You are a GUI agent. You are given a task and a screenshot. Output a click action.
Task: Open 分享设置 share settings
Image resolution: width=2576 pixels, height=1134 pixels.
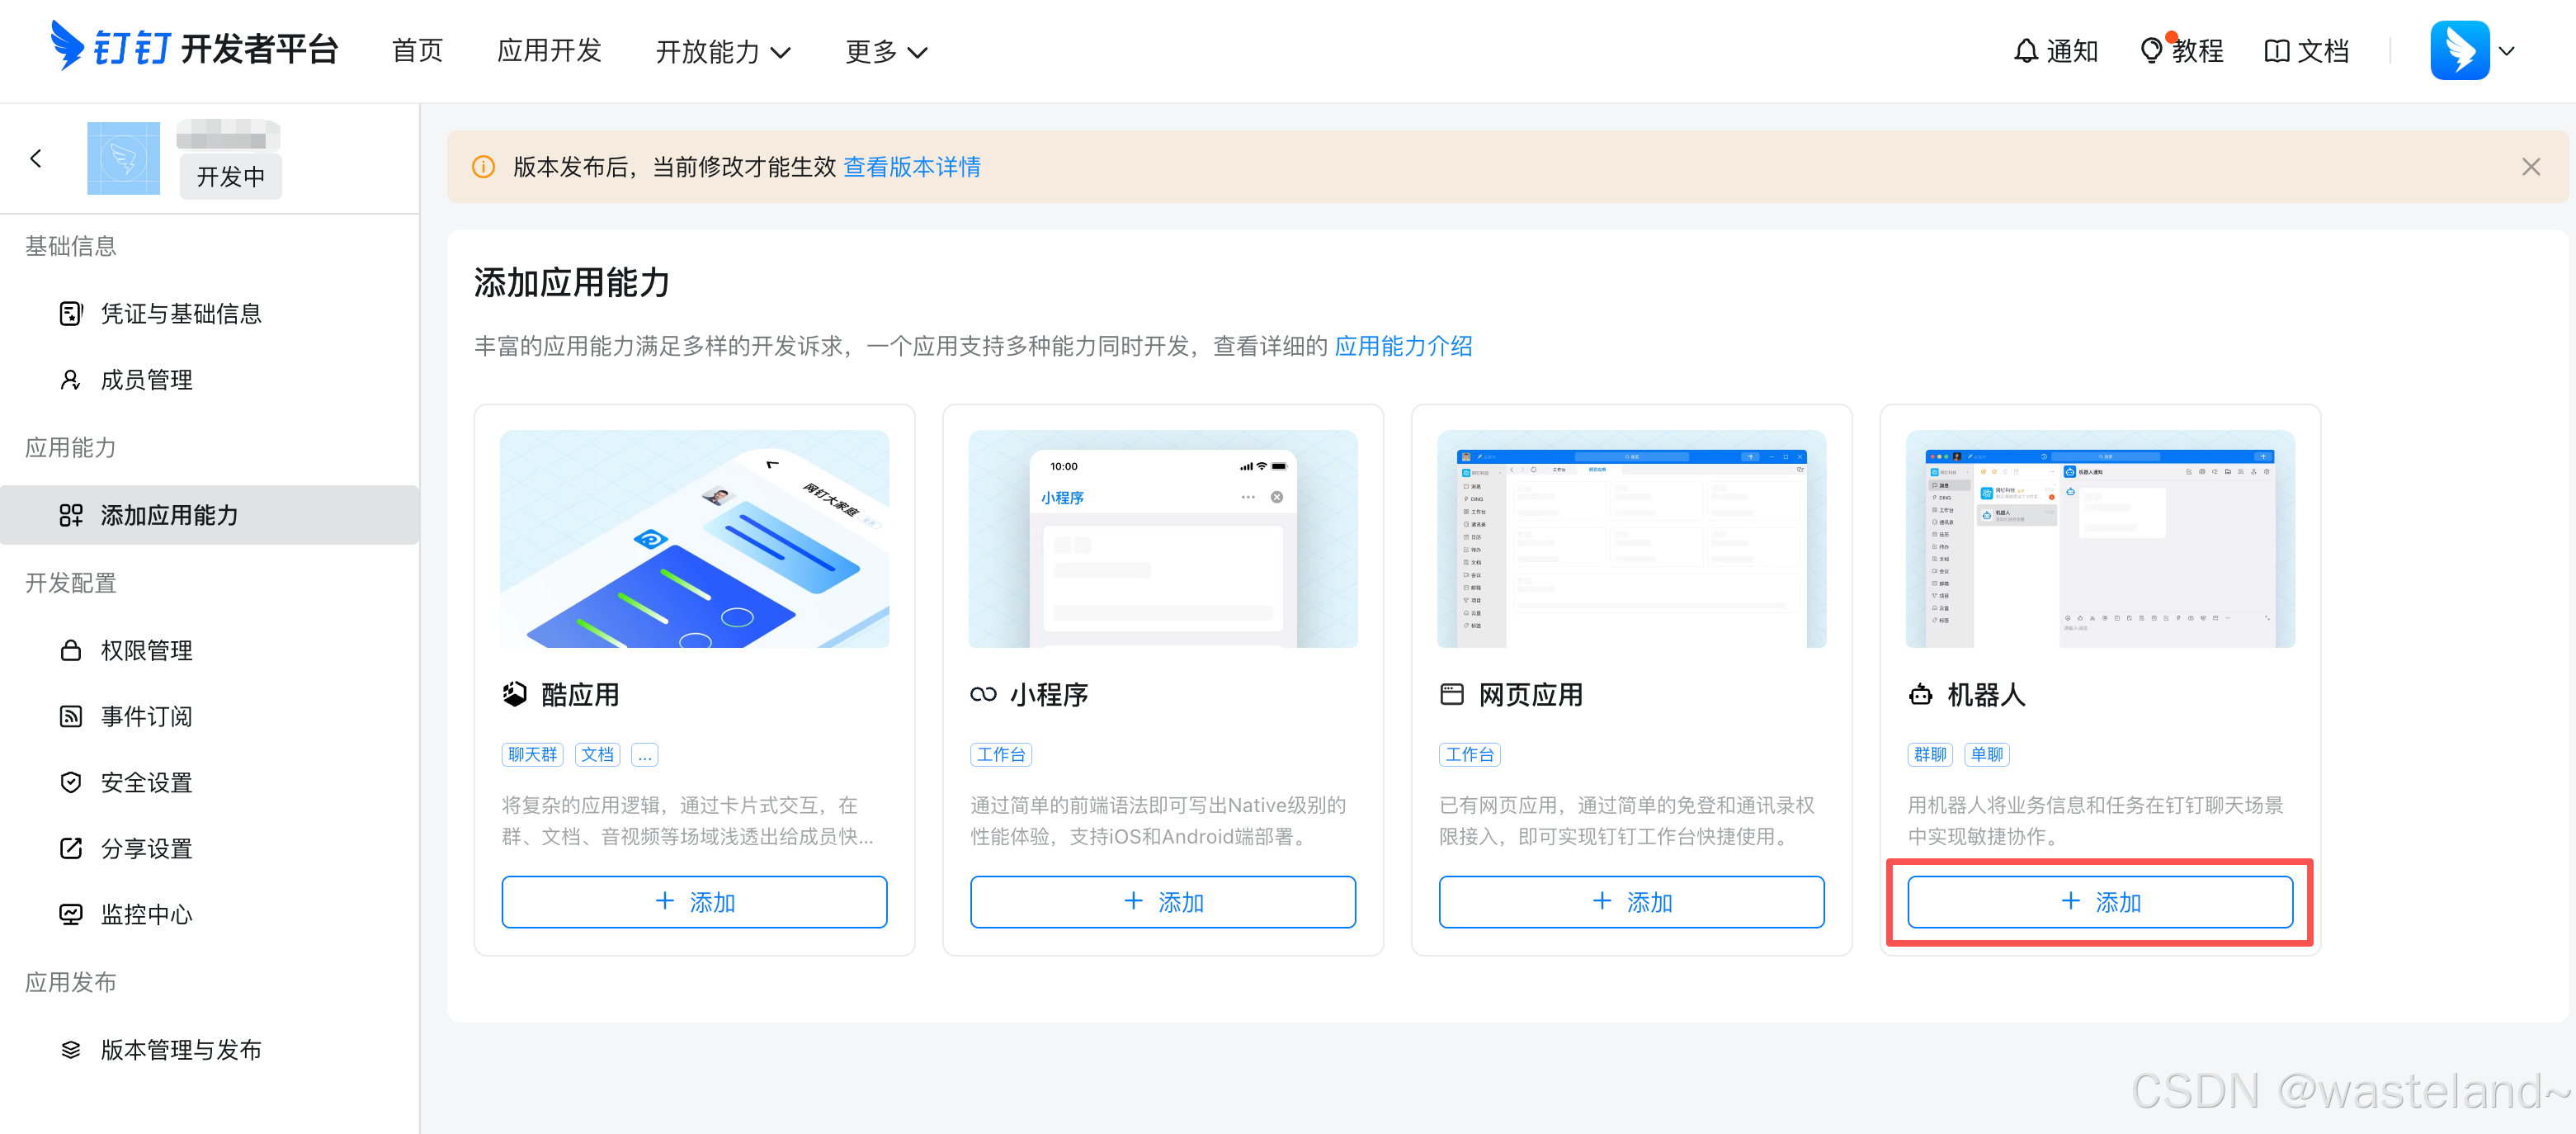click(x=147, y=848)
